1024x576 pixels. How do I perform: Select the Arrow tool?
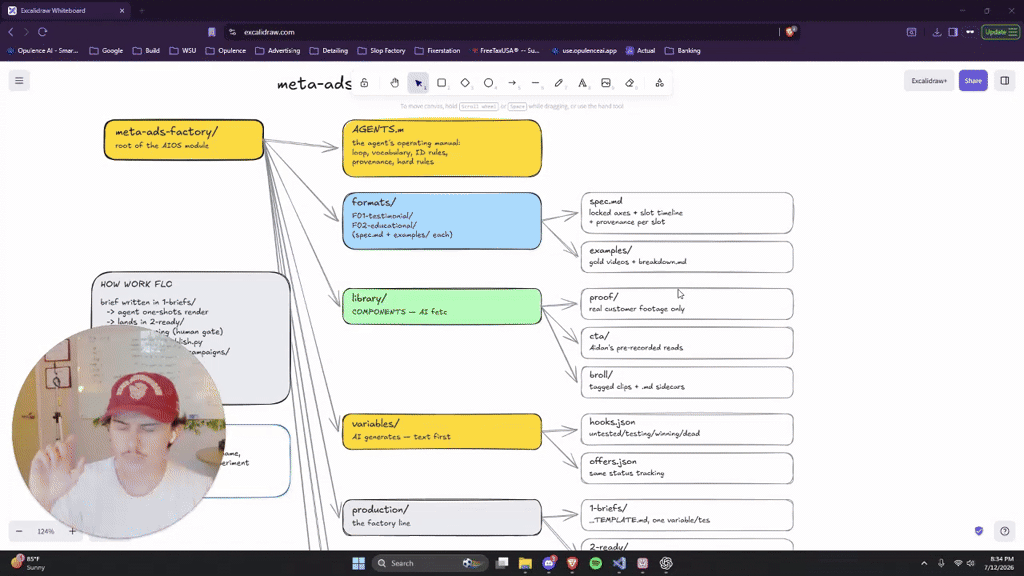point(512,83)
